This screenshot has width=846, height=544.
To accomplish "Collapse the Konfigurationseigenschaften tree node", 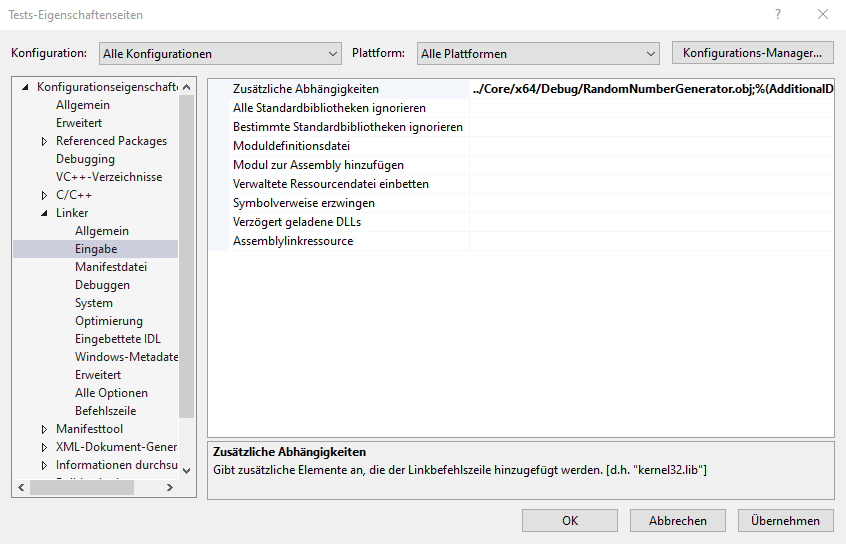I will [25, 87].
